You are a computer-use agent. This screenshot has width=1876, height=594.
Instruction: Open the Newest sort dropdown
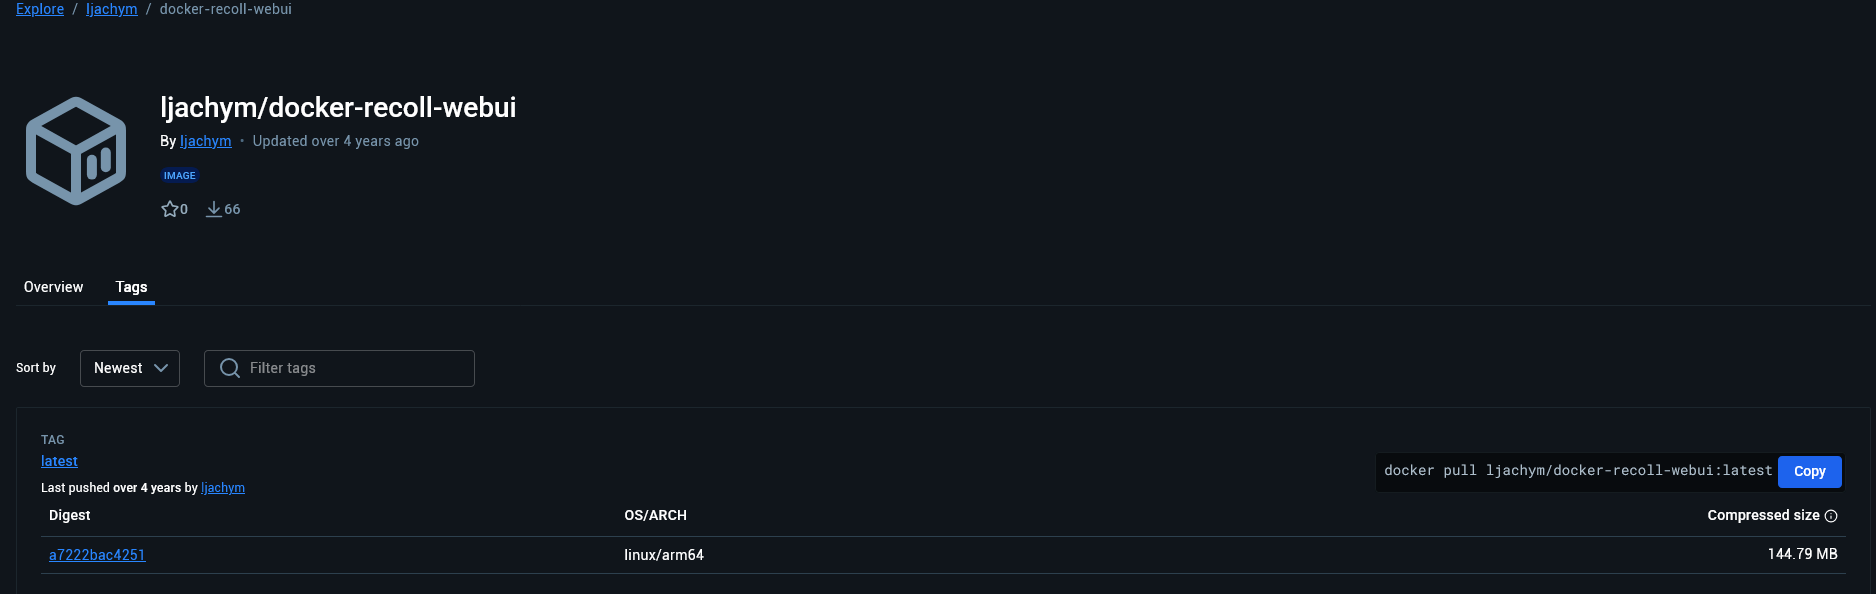[130, 368]
